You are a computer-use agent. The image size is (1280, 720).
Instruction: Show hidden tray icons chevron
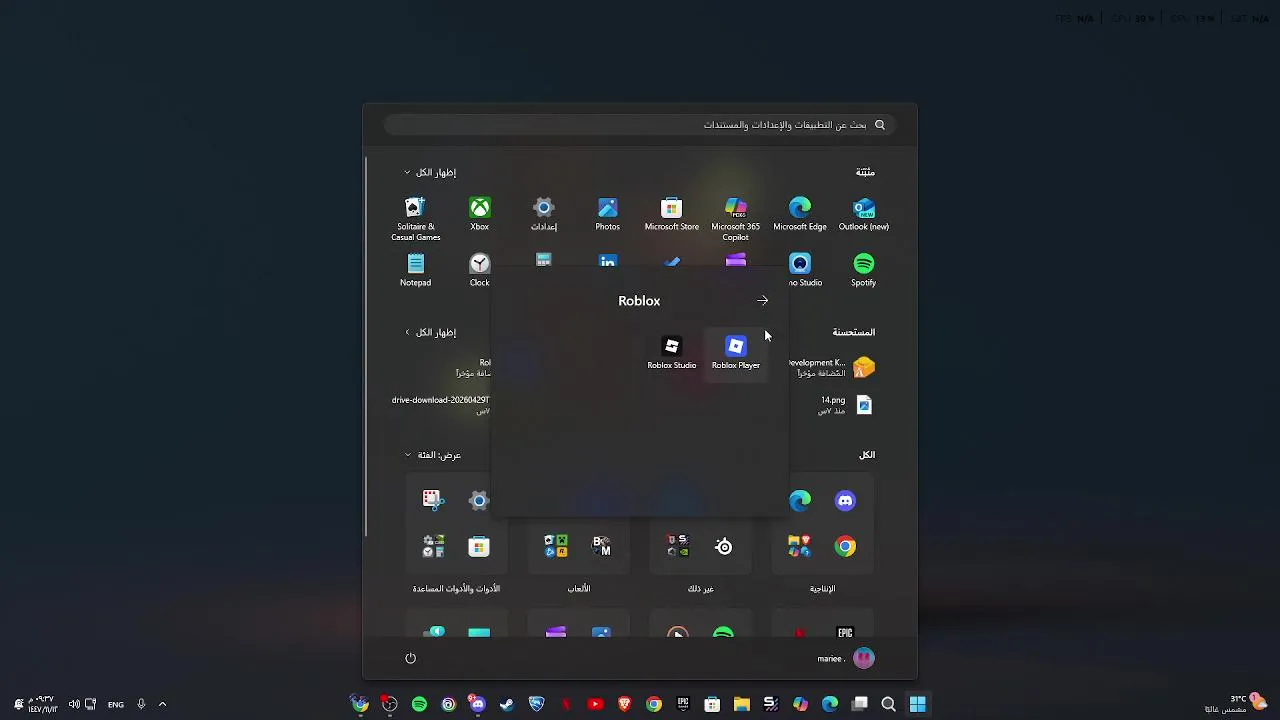tap(162, 704)
